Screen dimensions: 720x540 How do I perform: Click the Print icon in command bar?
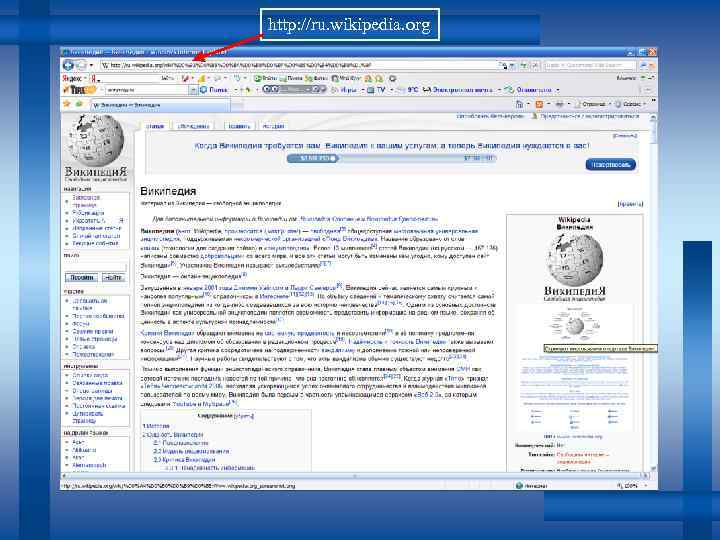[559, 104]
